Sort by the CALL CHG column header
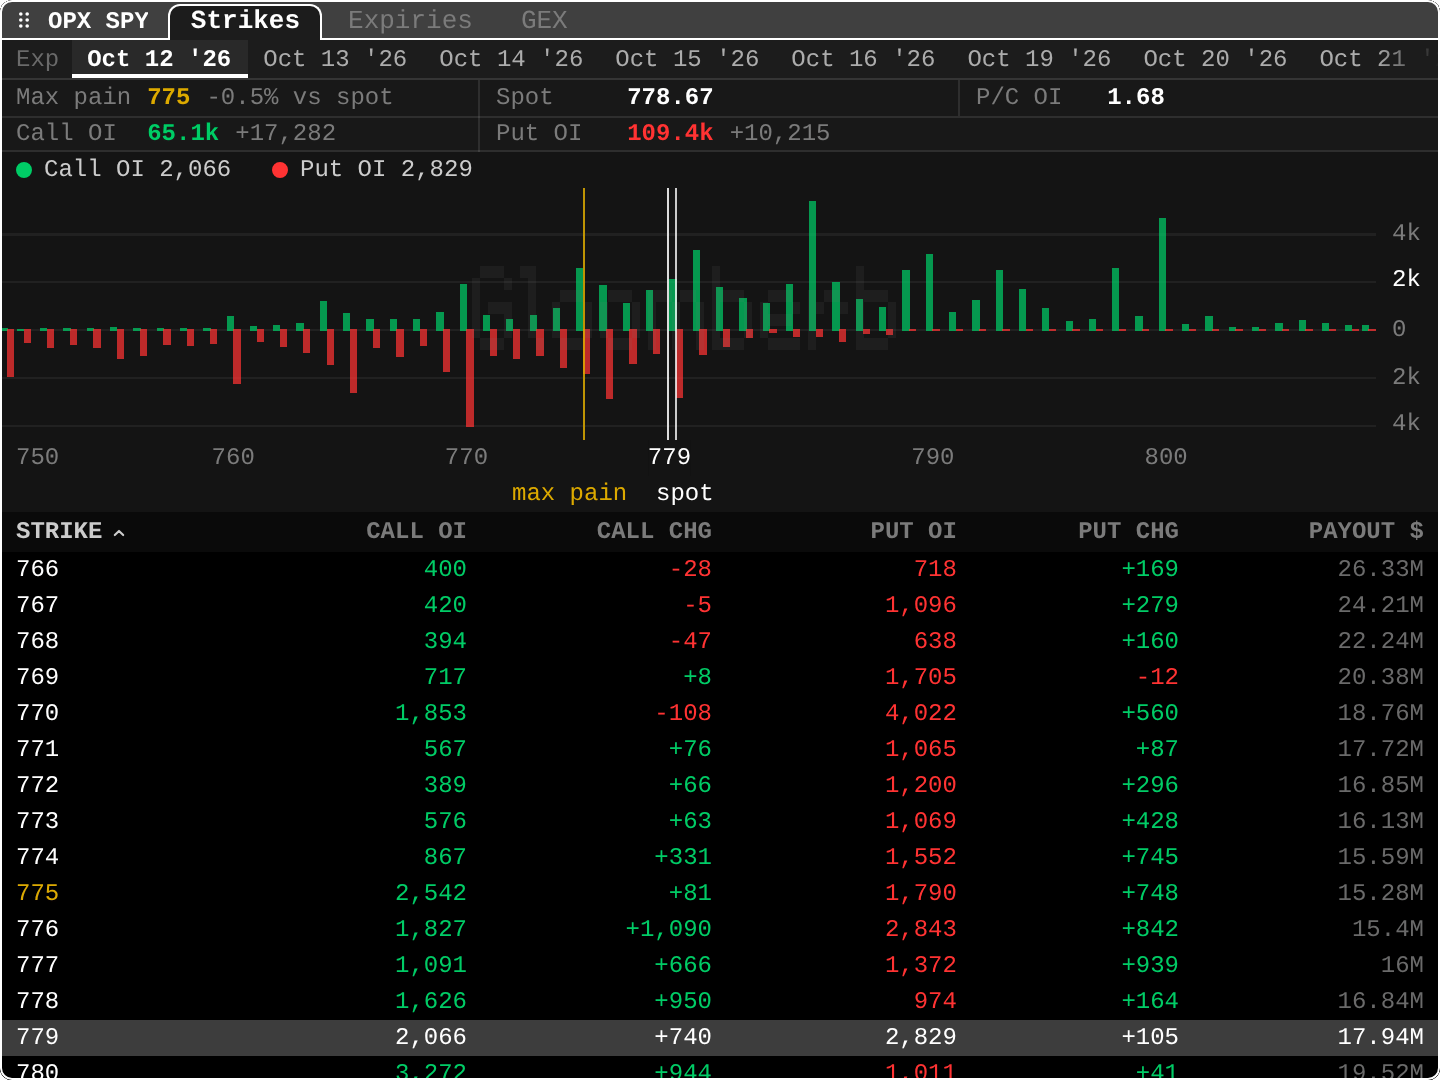The height and width of the screenshot is (1080, 1440). (654, 531)
